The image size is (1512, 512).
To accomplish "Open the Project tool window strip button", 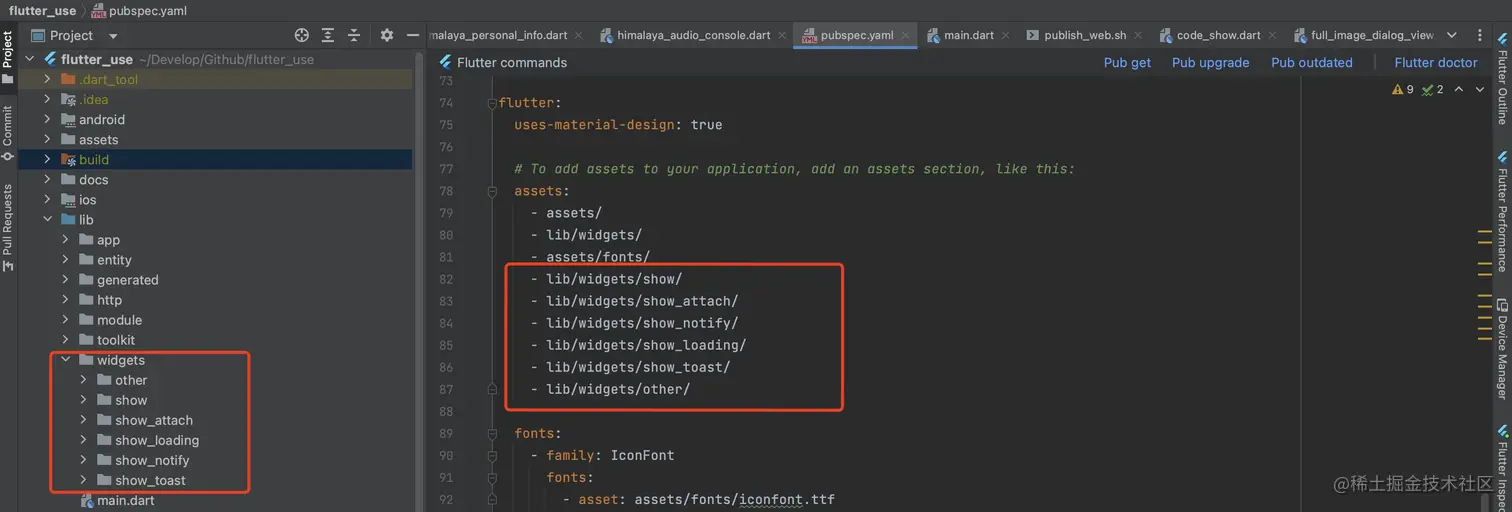I will [x=8, y=57].
